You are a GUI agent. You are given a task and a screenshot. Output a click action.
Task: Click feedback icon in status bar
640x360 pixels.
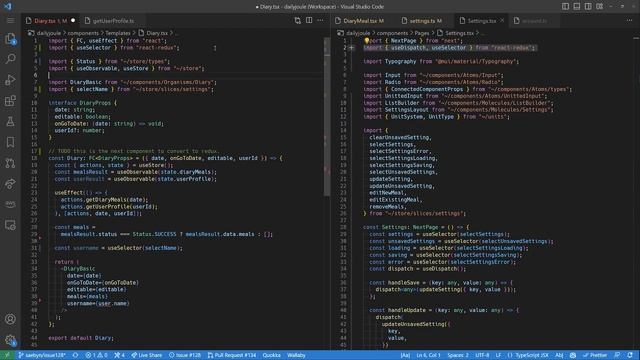point(617,355)
